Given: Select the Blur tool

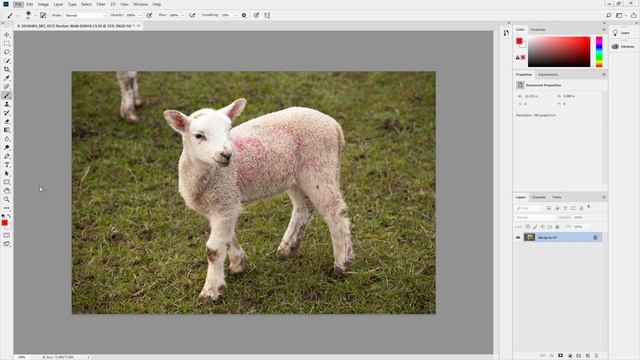Looking at the screenshot, I should (7, 139).
